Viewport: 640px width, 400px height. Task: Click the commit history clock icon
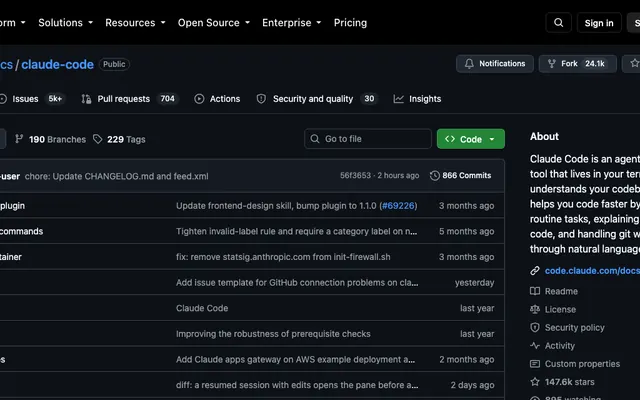[435, 176]
